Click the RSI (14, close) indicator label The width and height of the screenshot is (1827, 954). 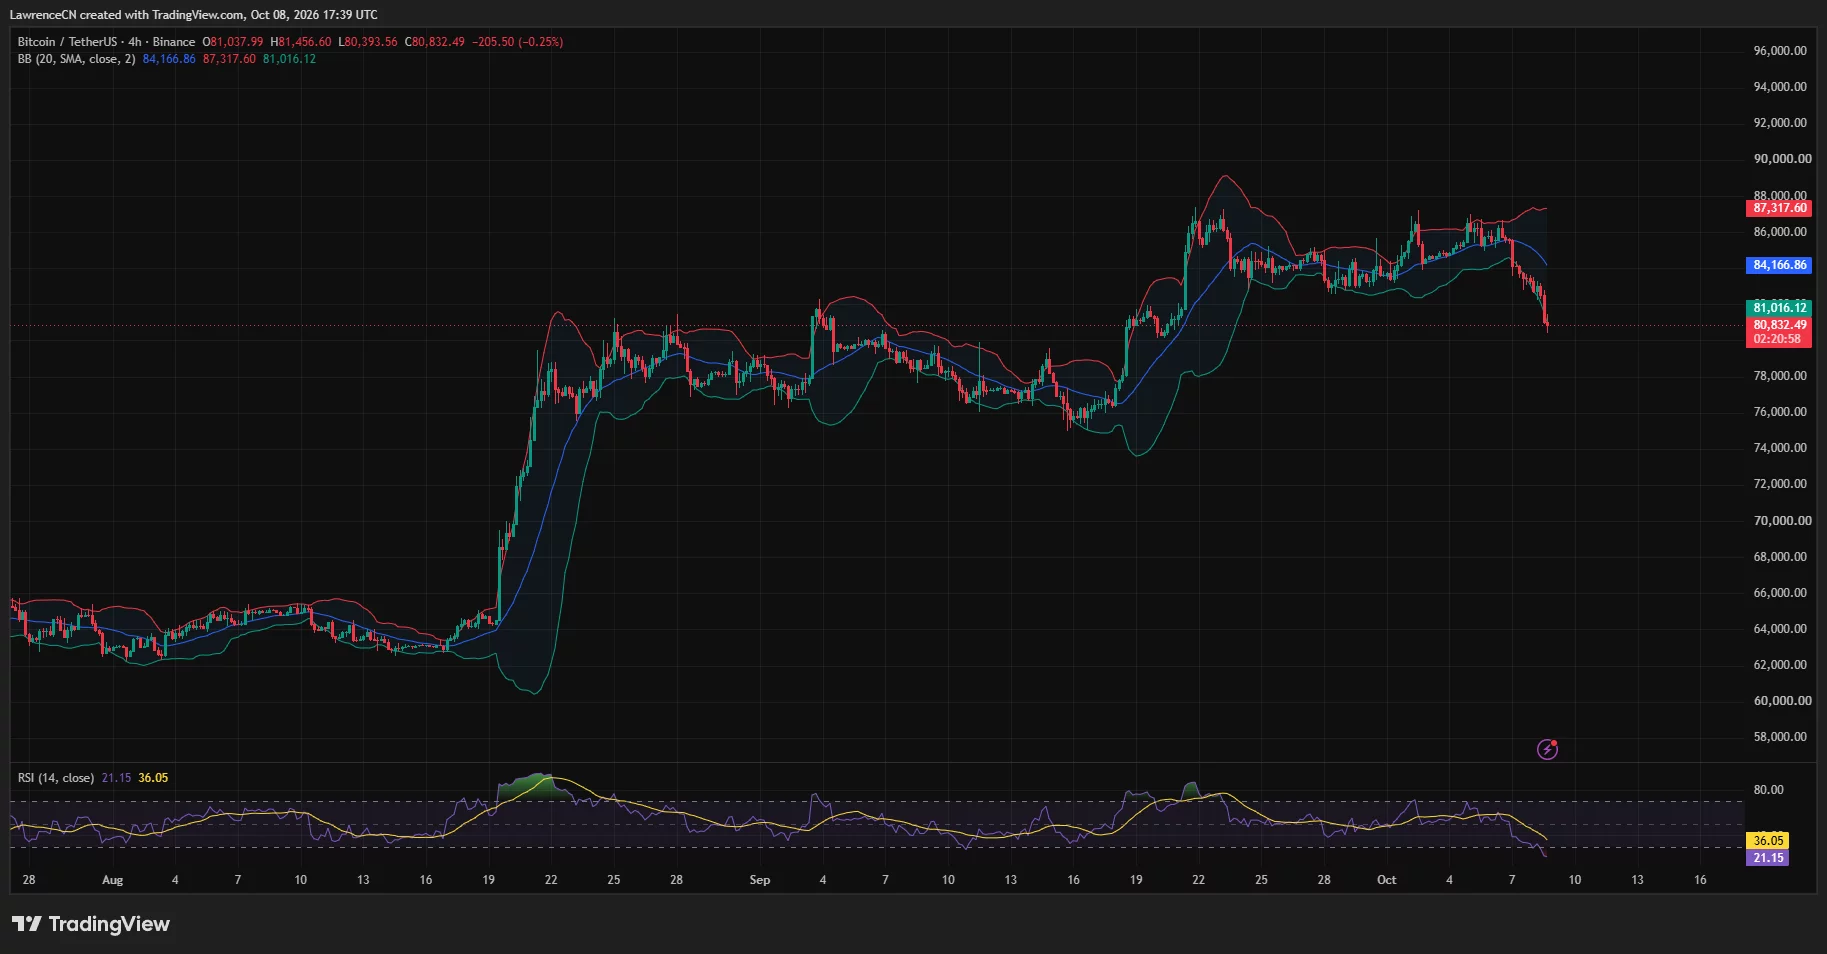point(56,778)
